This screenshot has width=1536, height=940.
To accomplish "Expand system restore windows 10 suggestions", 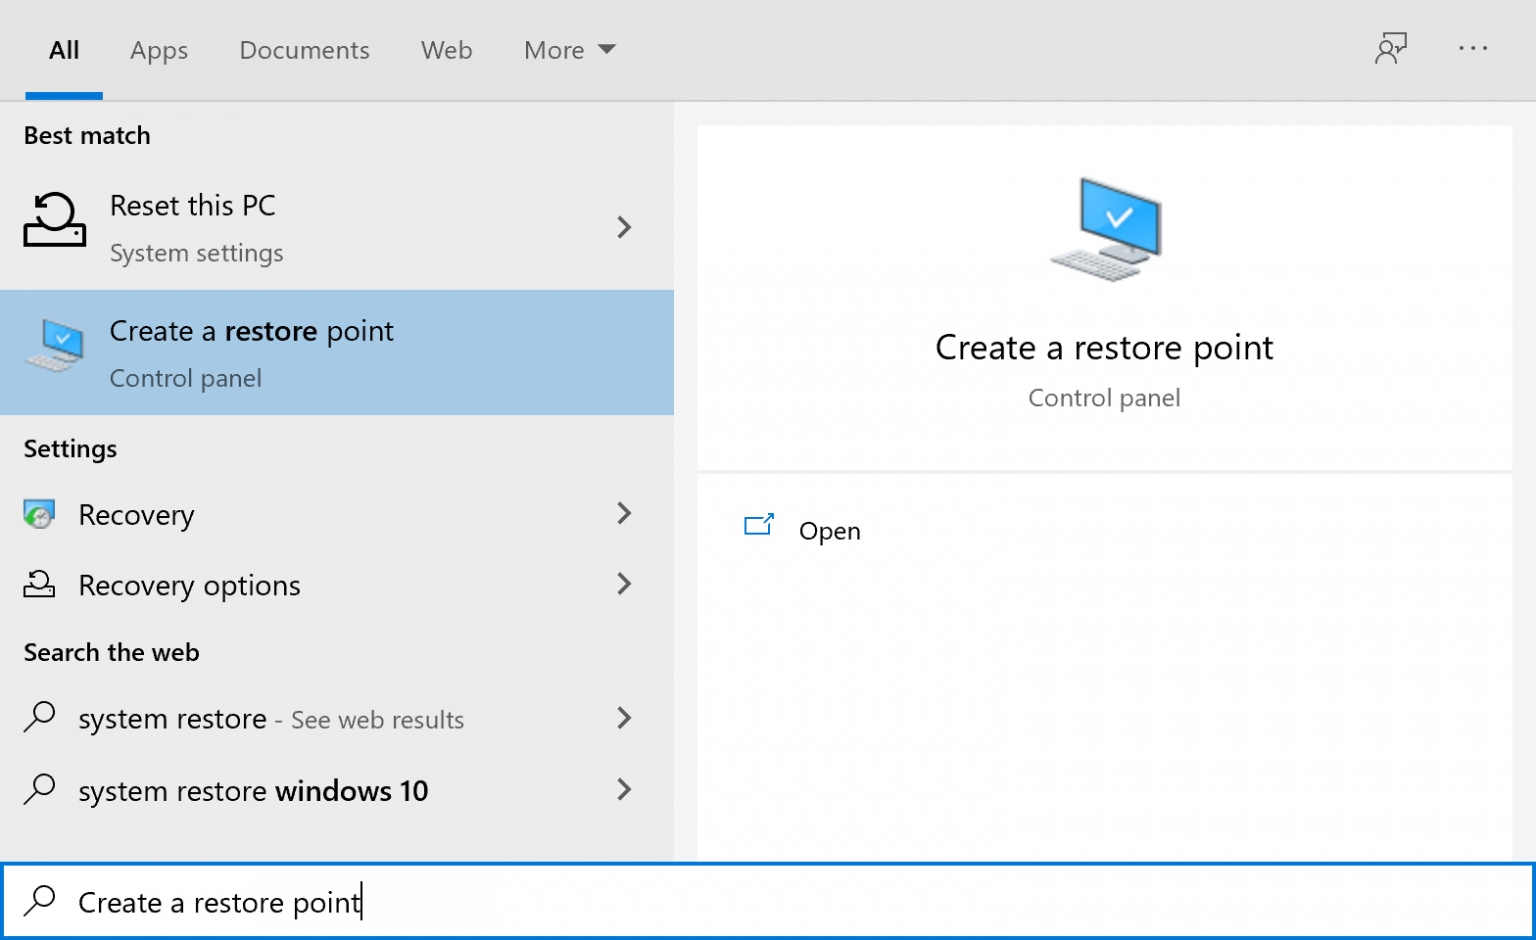I will coord(624,789).
